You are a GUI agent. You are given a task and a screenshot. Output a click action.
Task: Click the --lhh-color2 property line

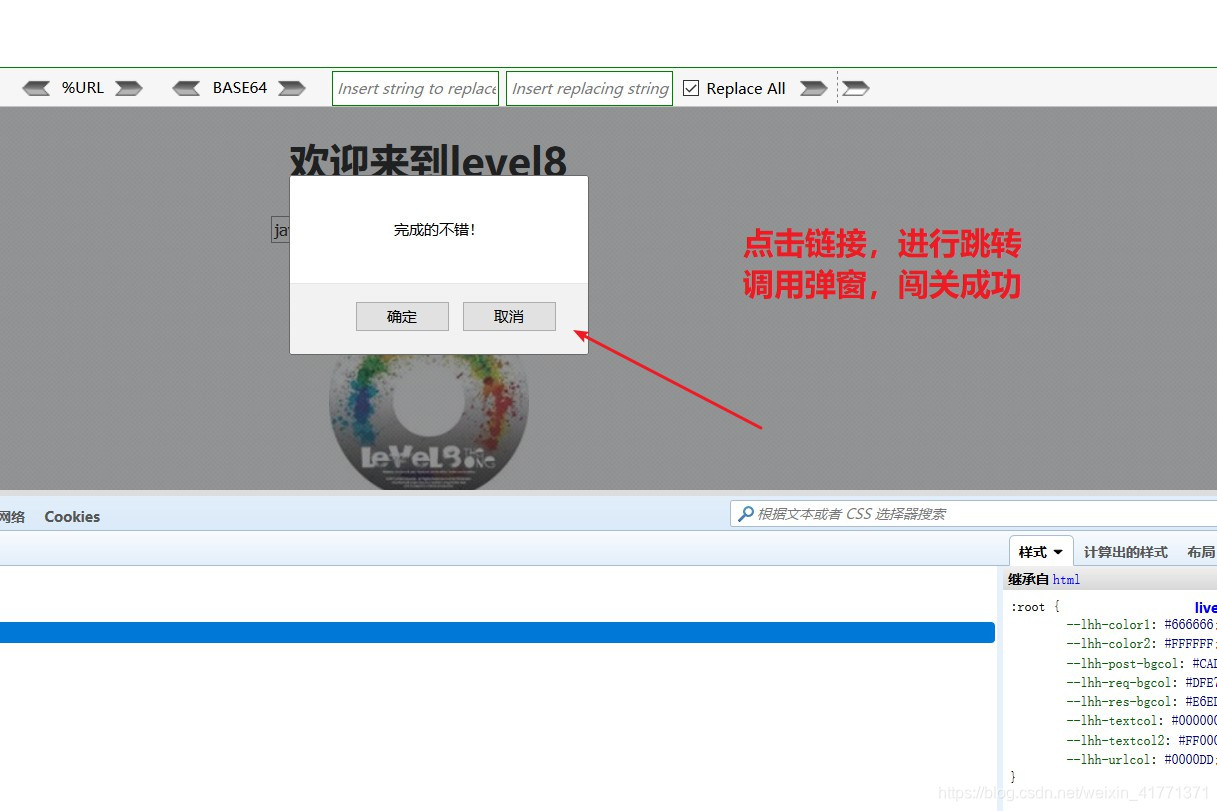click(1141, 644)
